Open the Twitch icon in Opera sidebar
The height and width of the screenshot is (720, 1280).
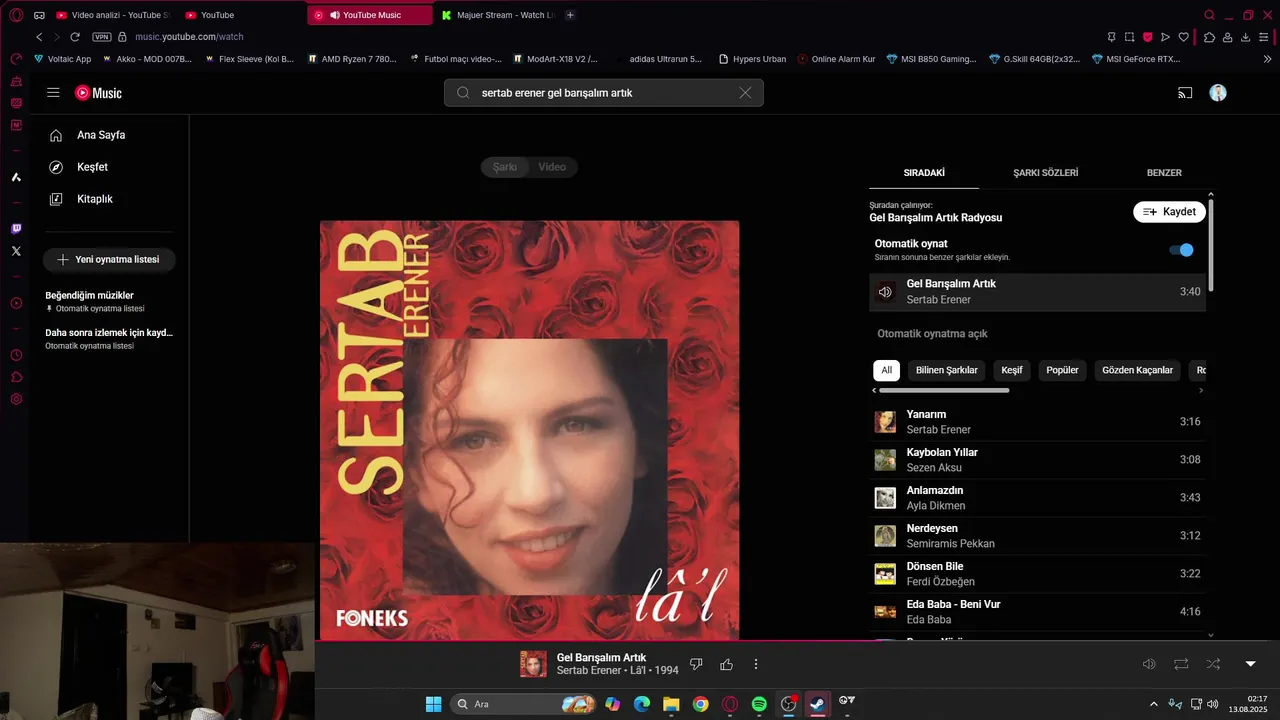point(16,229)
